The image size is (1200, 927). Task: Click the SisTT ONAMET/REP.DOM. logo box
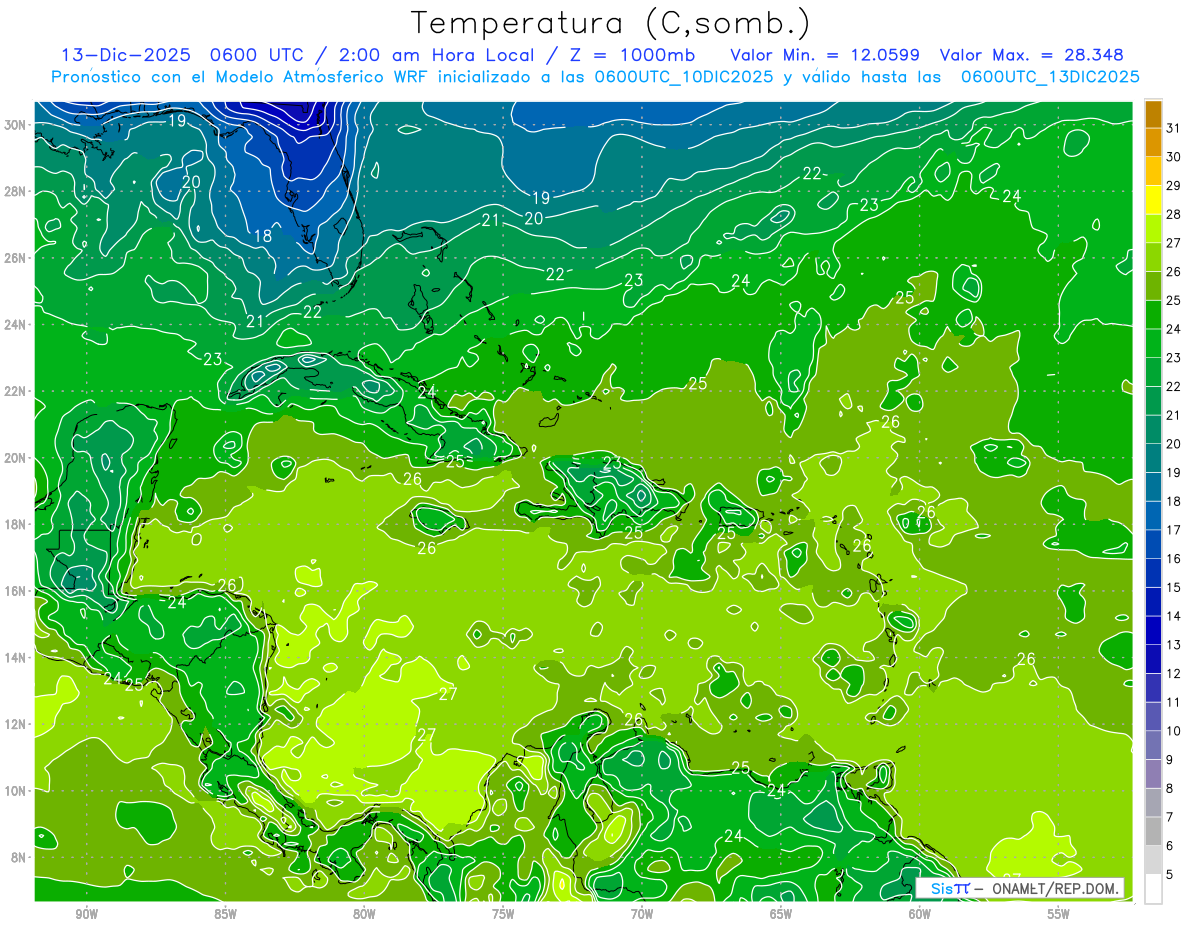click(1020, 888)
